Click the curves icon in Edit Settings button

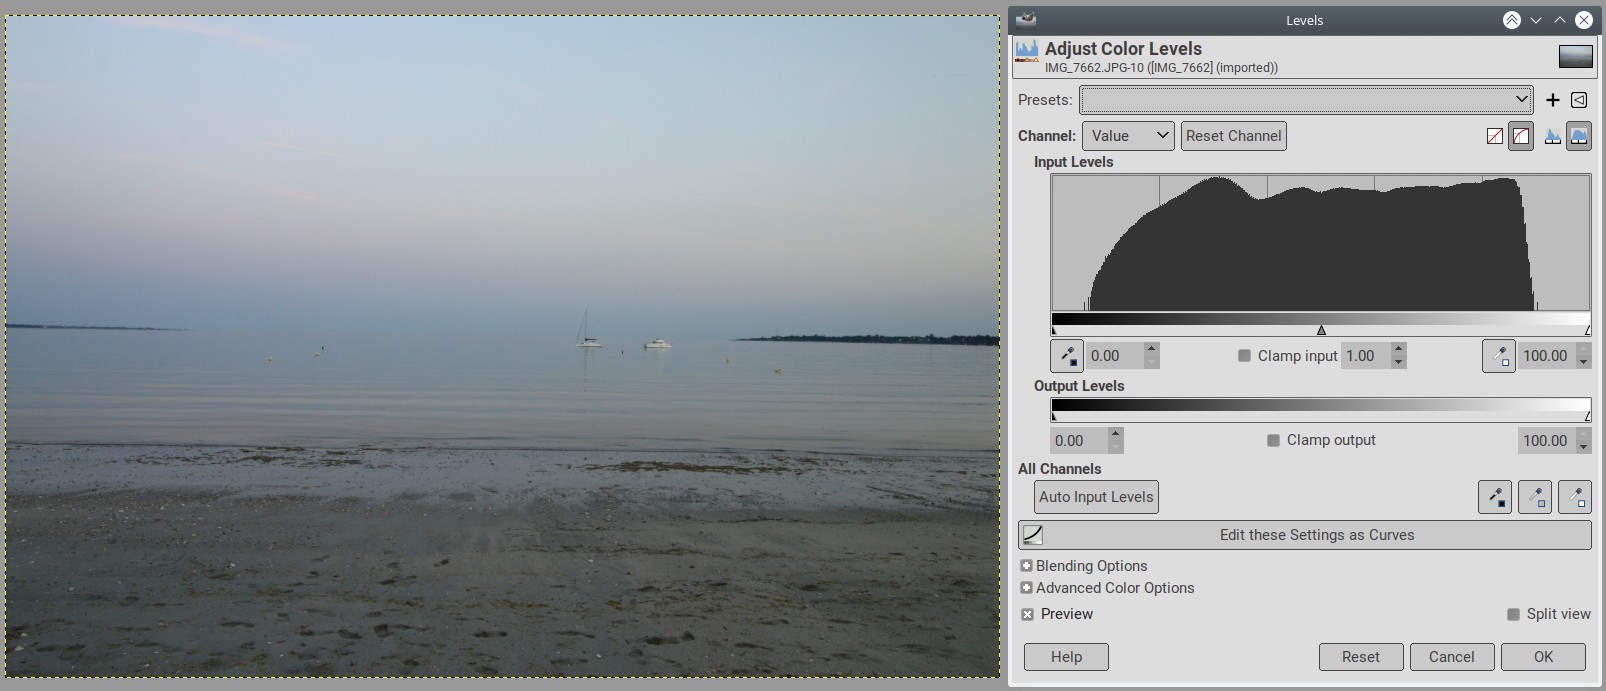1033,535
